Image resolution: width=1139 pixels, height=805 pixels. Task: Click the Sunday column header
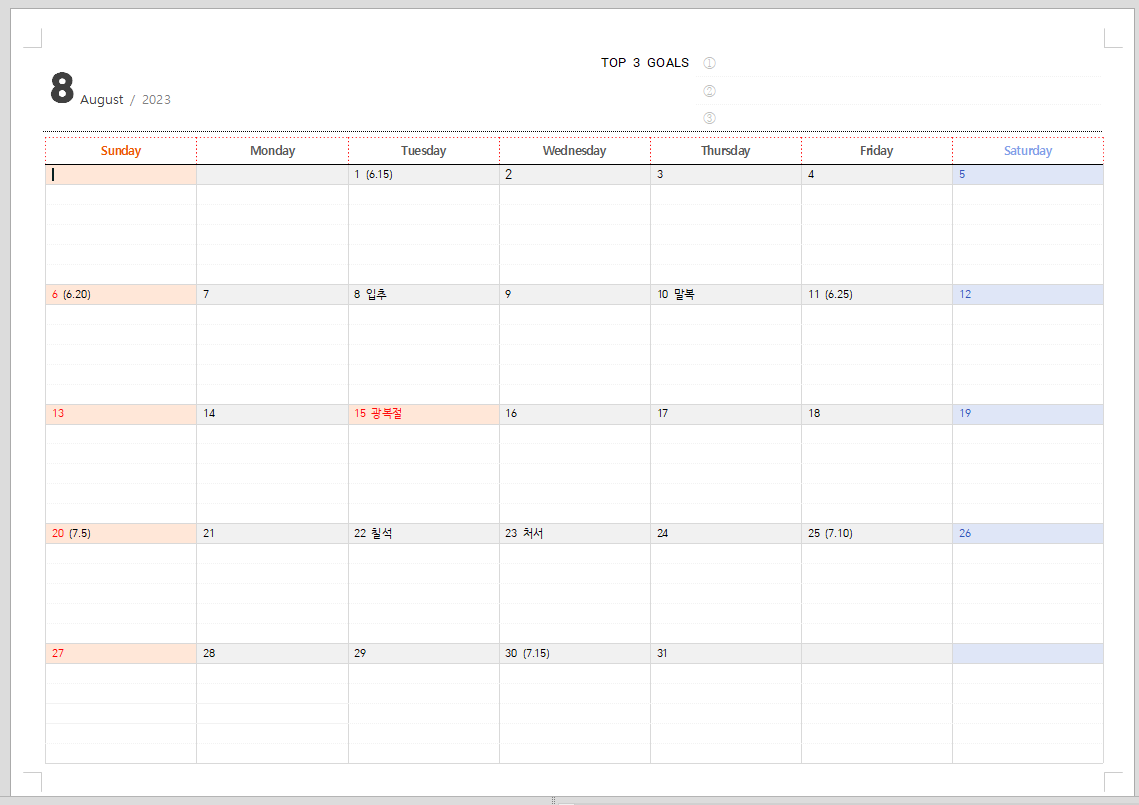click(121, 151)
